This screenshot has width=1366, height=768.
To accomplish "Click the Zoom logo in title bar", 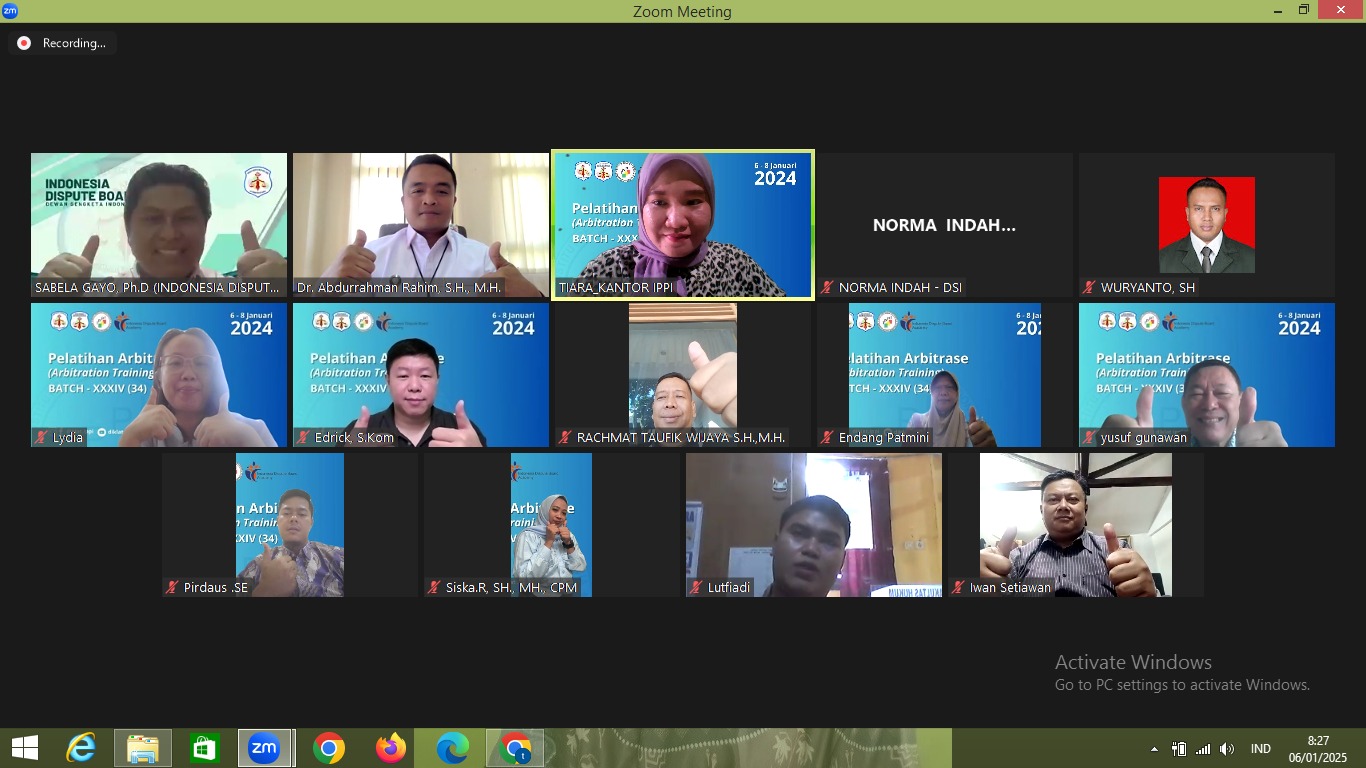I will click(10, 11).
